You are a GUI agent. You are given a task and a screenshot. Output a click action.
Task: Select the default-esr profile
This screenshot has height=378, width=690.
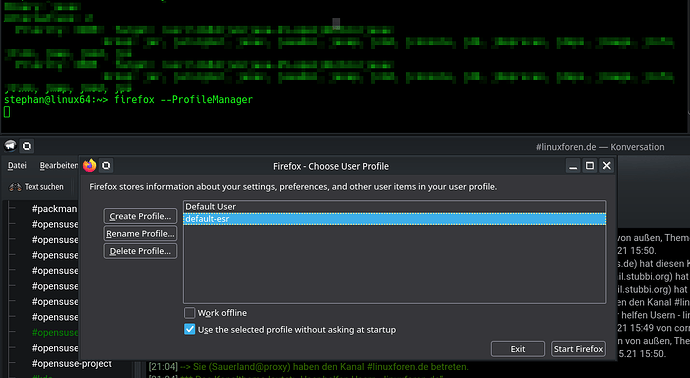click(394, 219)
